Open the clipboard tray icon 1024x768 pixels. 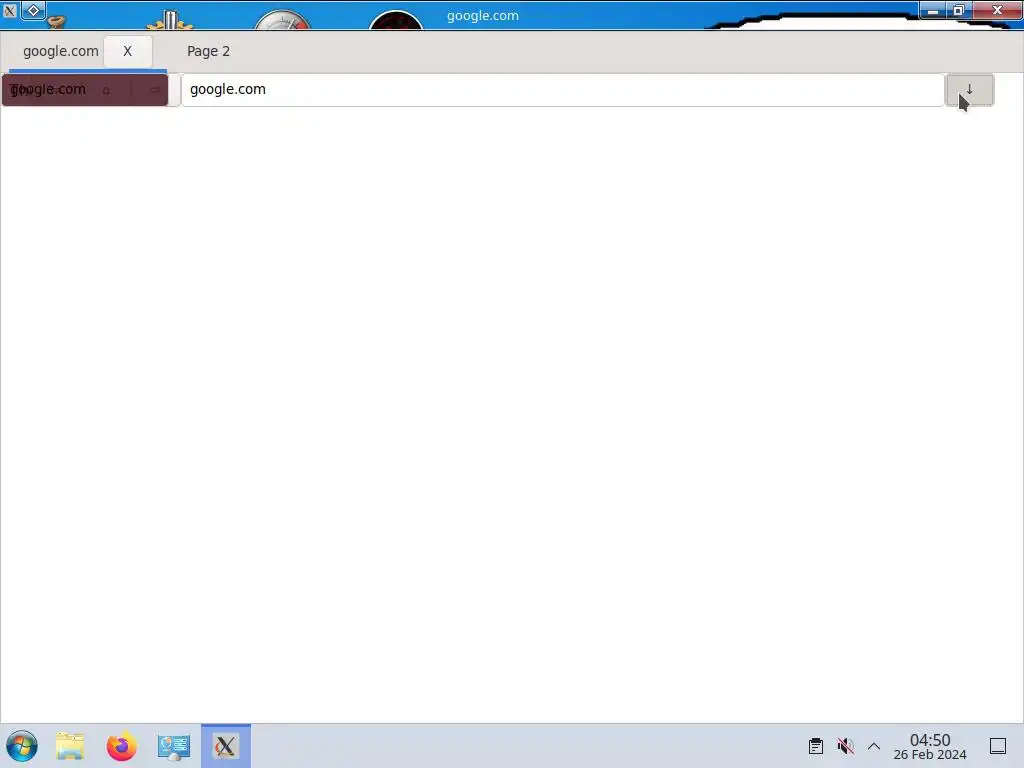(816, 746)
